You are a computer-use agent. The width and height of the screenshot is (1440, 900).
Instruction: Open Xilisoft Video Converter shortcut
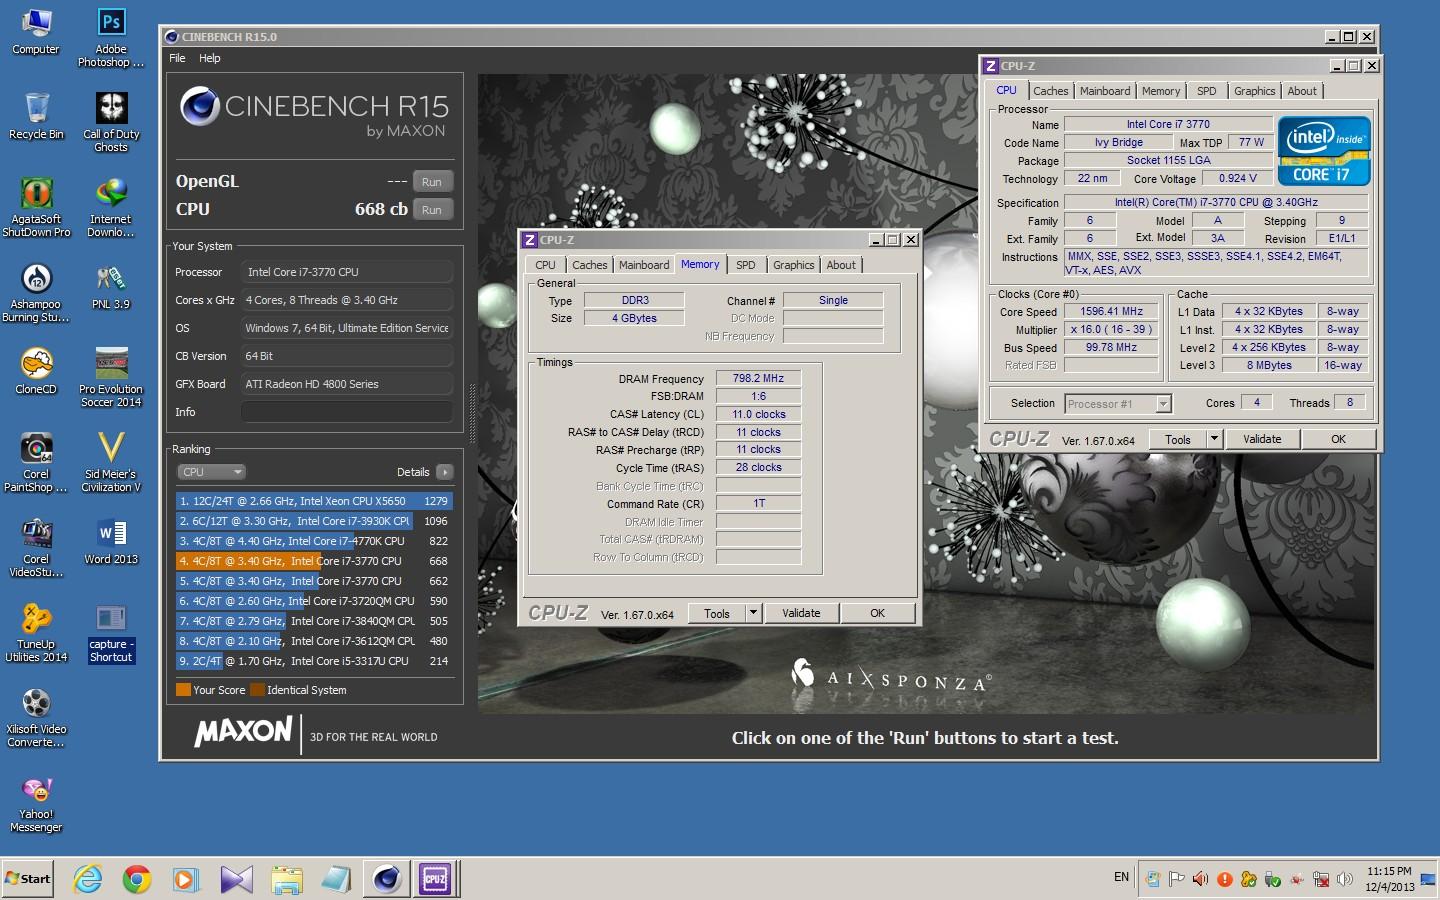[36, 718]
